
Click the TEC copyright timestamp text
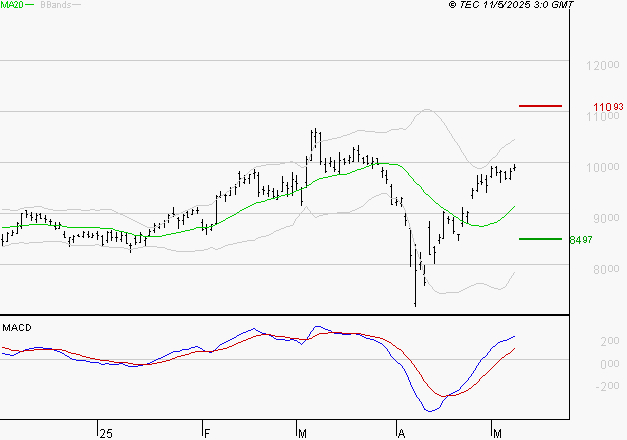[511, 5]
